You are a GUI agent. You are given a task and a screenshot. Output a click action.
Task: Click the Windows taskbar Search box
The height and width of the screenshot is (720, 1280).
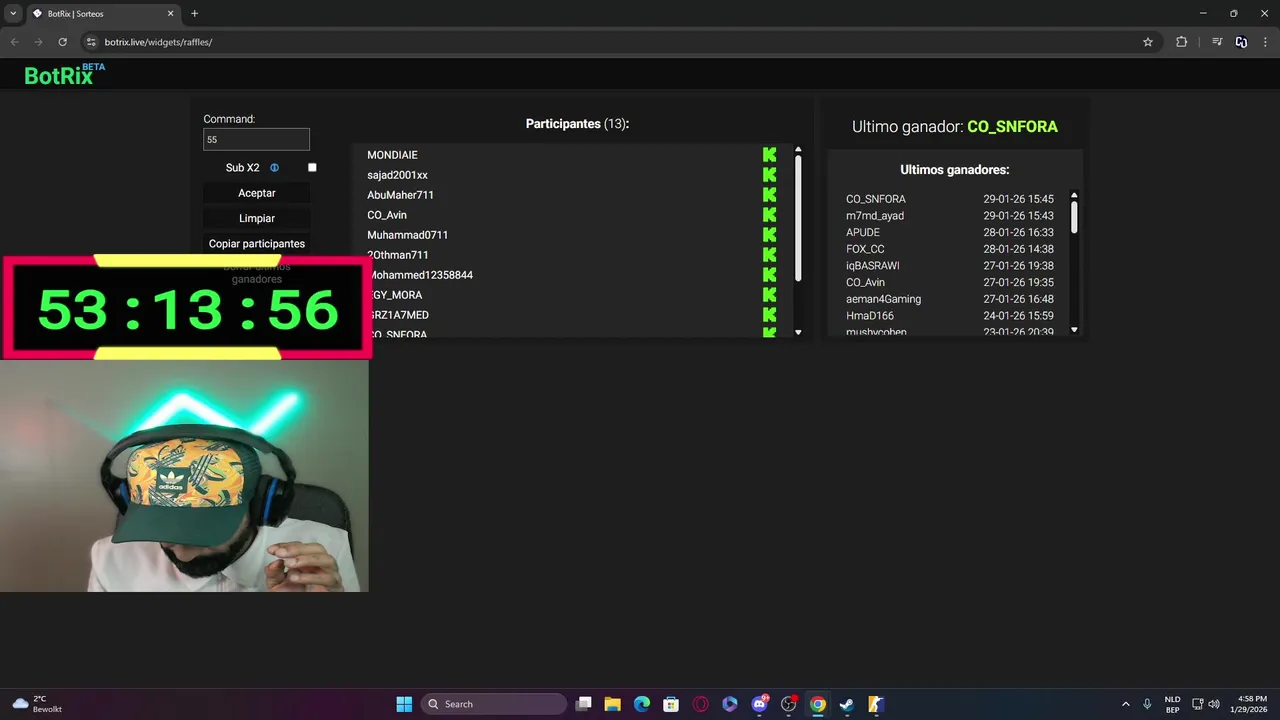pyautogui.click(x=493, y=704)
